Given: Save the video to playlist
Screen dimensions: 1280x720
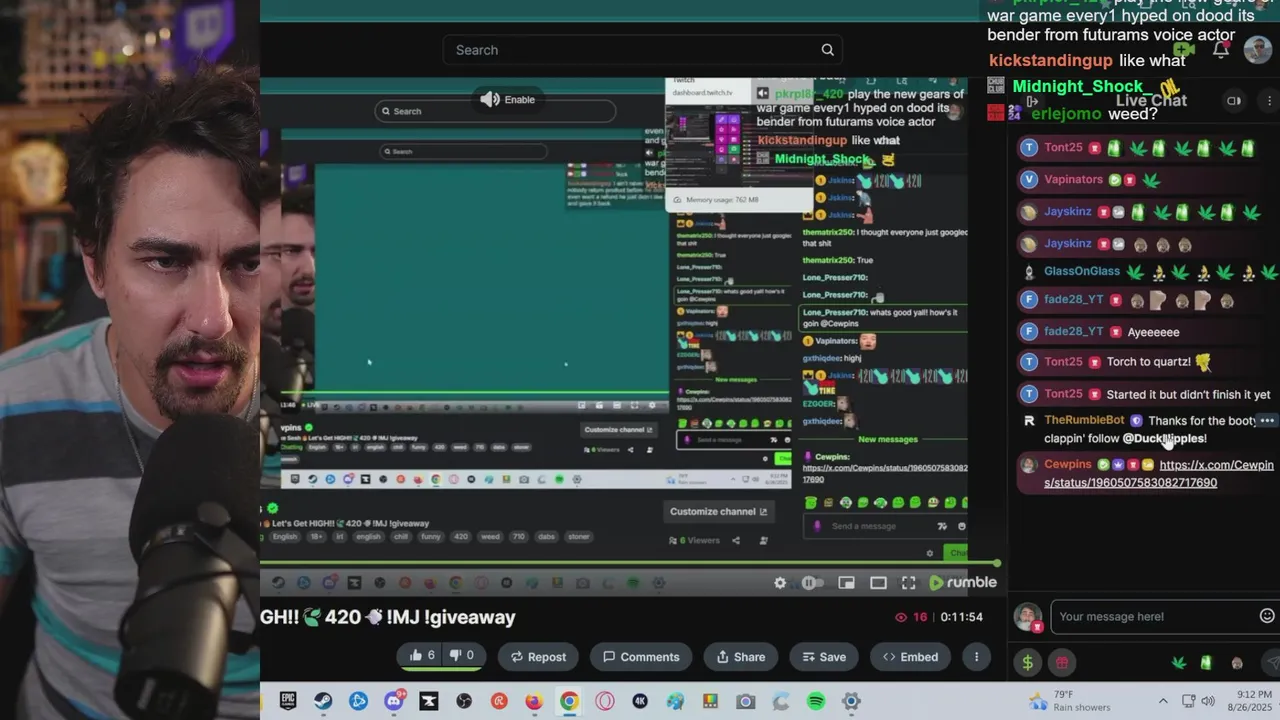Looking at the screenshot, I should pos(823,657).
